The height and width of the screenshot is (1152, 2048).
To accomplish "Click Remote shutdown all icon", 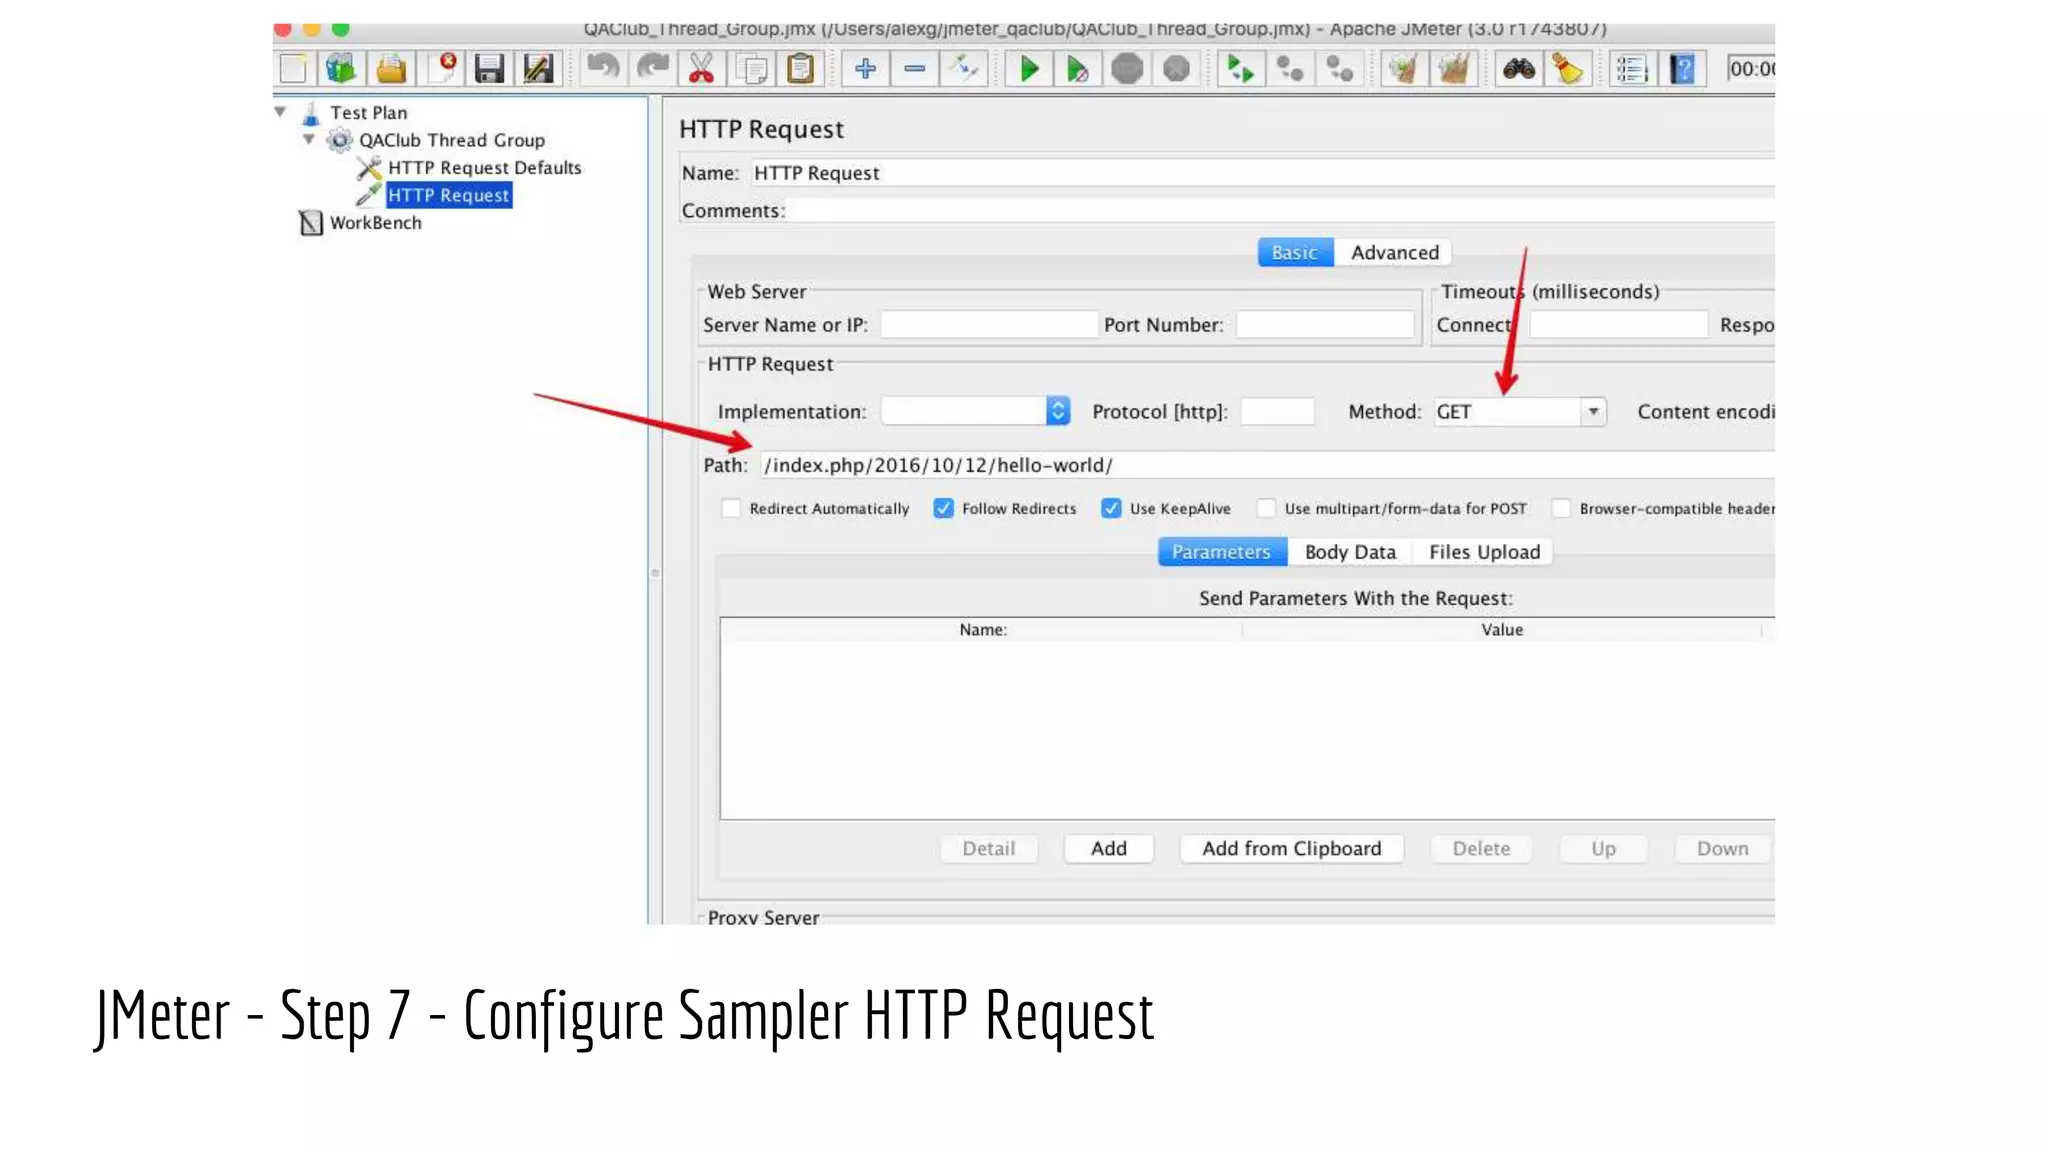I will (x=1340, y=69).
